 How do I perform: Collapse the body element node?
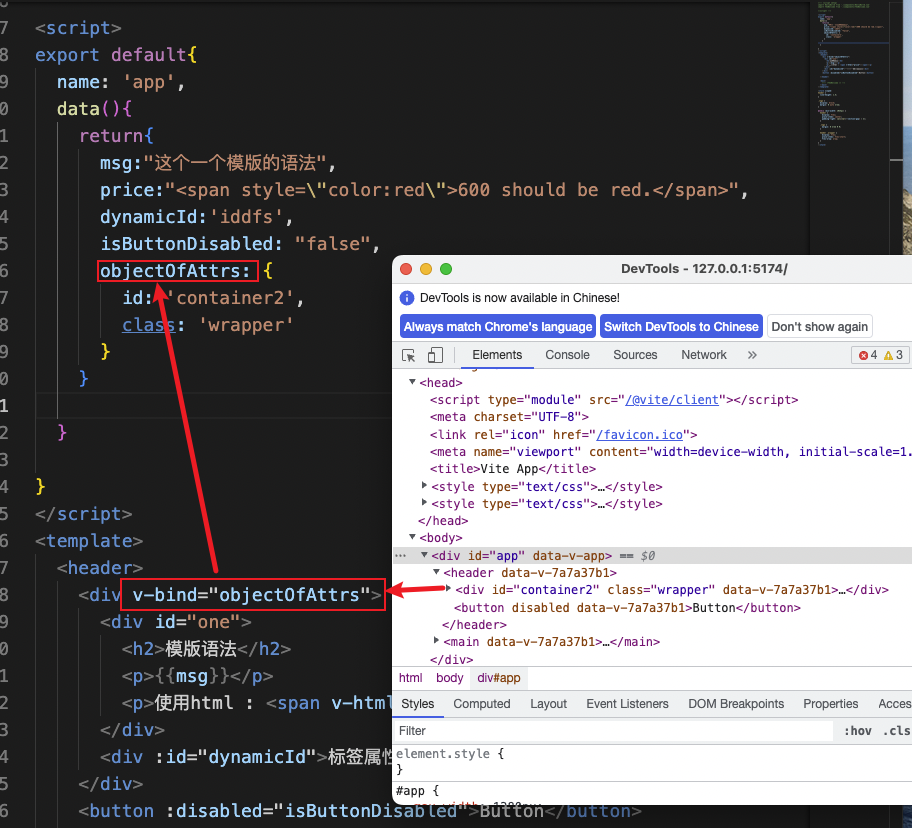click(x=412, y=537)
